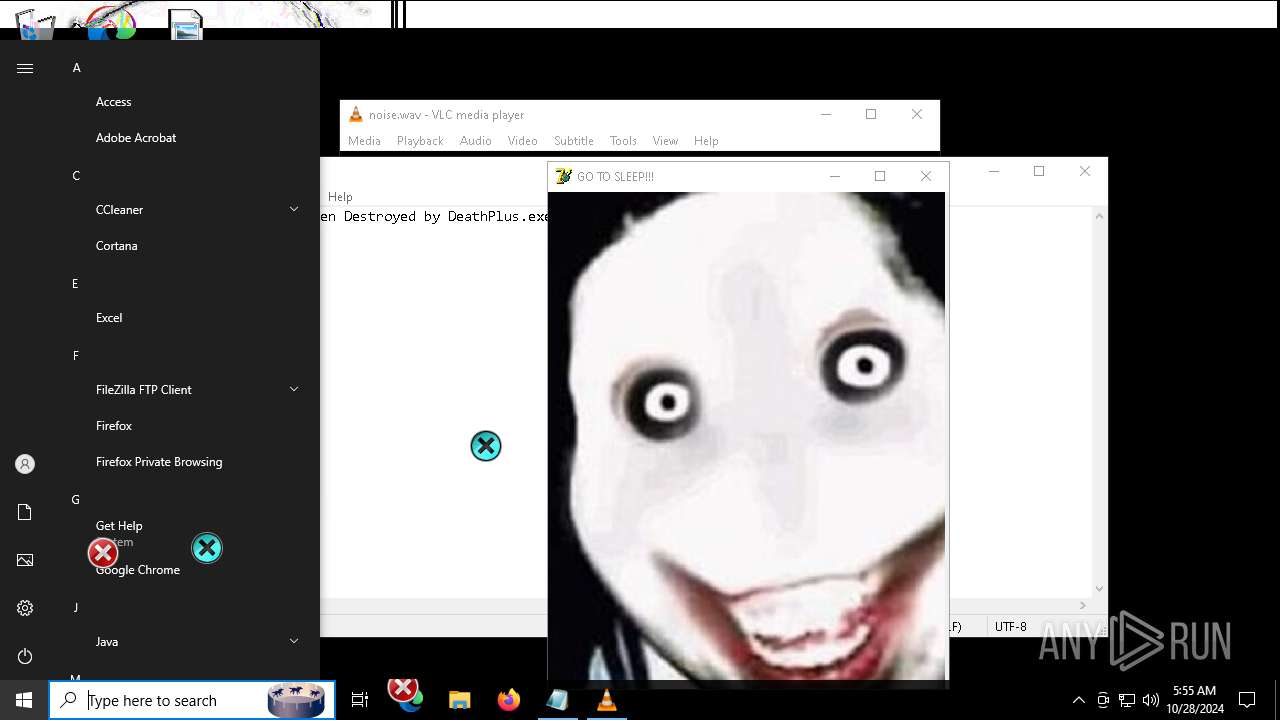Click the Power icon in Start sidebar
The height and width of the screenshot is (720, 1280).
tap(25, 656)
